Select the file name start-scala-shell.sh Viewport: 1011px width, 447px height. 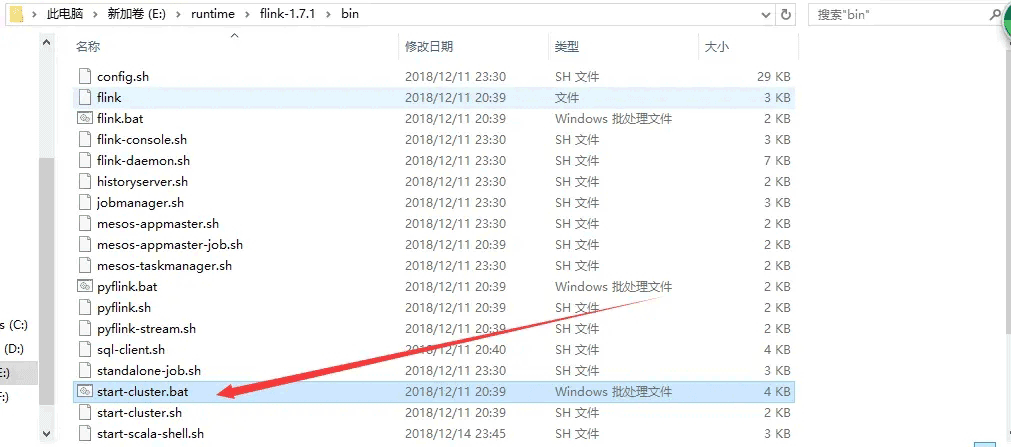click(150, 433)
